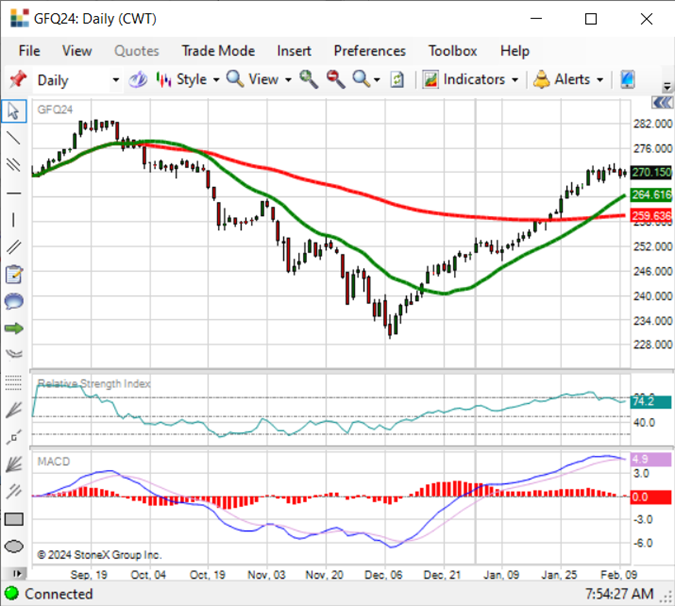
Task: Expand the Alerts dropdown
Action: click(x=568, y=80)
